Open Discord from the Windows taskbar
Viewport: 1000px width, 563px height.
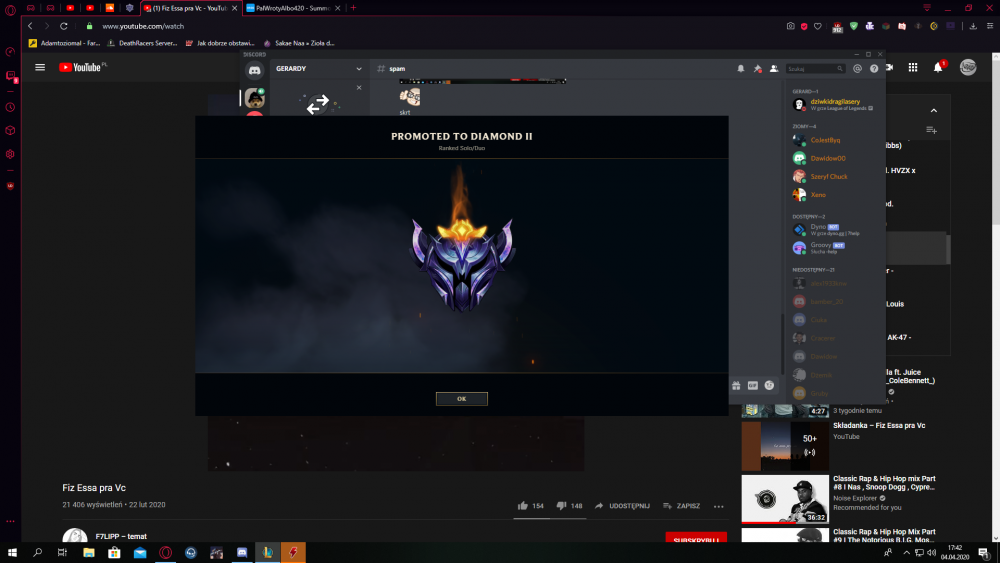point(242,552)
